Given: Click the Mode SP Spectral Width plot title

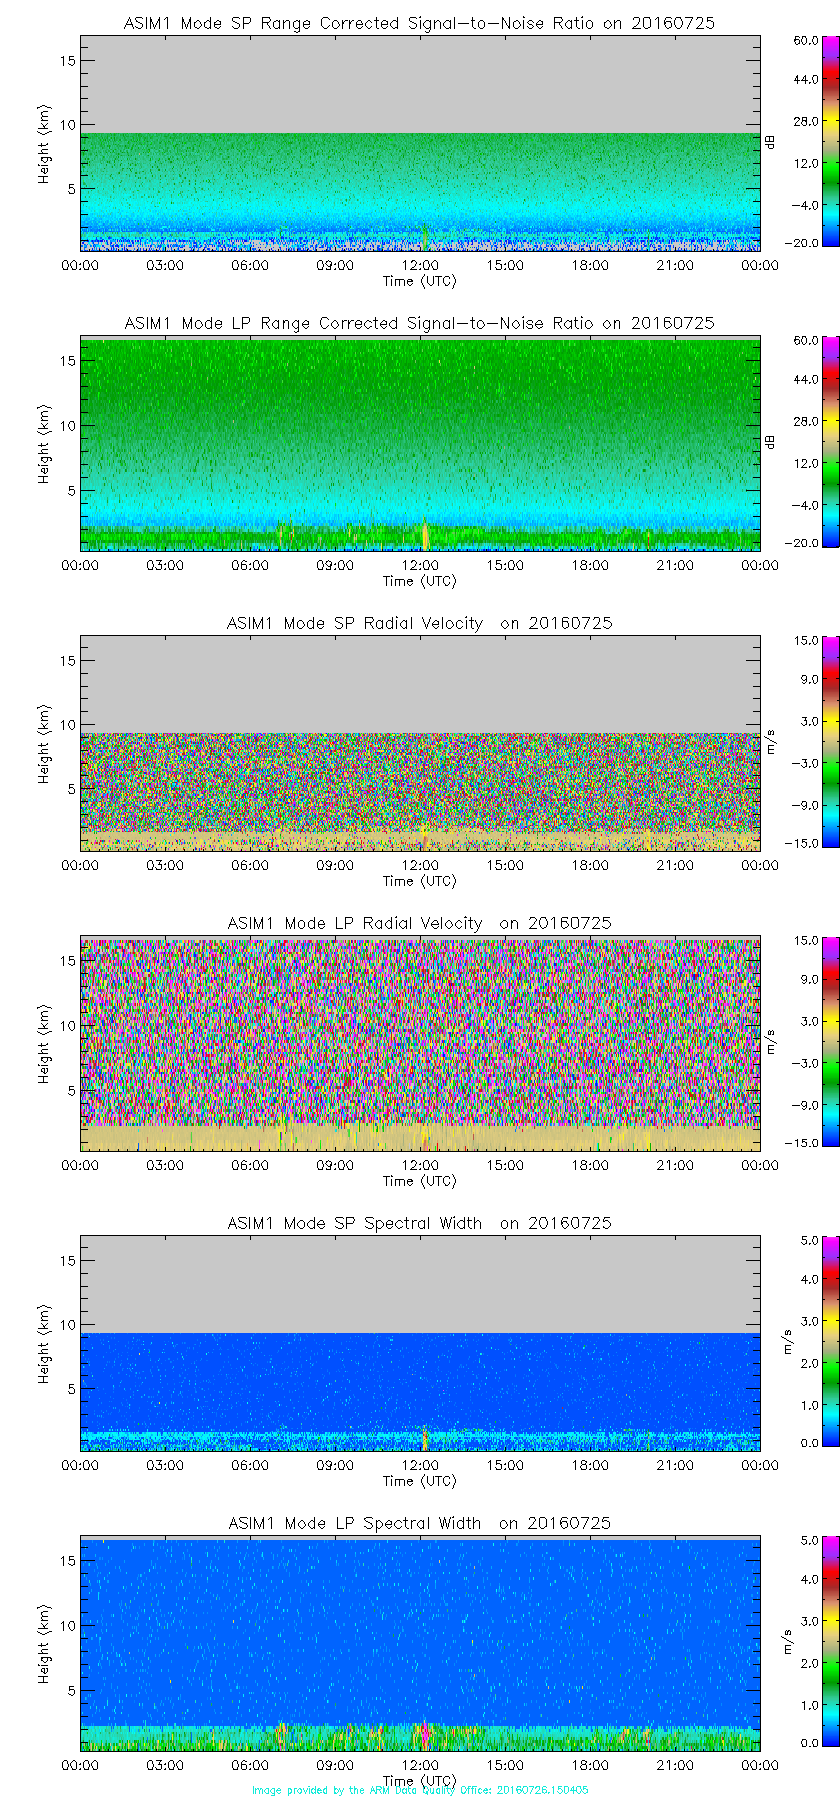Looking at the screenshot, I should click(x=419, y=1223).
